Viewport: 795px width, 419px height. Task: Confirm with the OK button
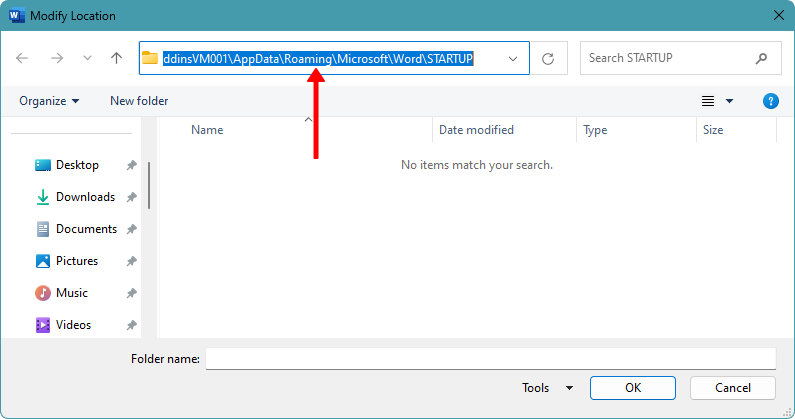[632, 388]
